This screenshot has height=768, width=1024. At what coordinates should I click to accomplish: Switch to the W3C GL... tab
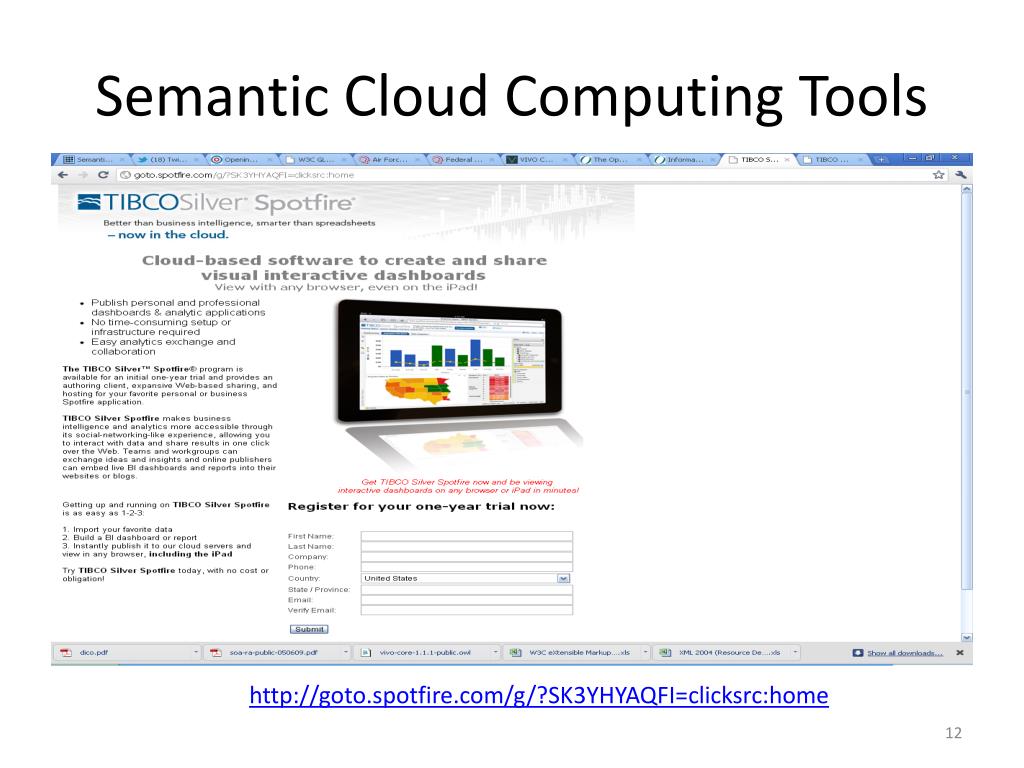tap(315, 159)
